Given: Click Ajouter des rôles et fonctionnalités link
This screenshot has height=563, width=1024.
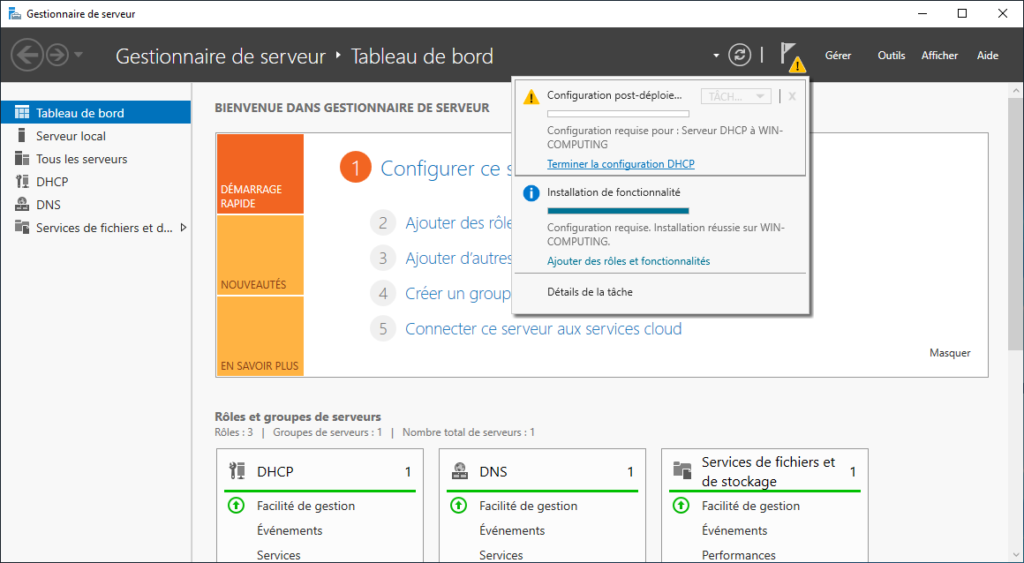Looking at the screenshot, I should click(628, 261).
